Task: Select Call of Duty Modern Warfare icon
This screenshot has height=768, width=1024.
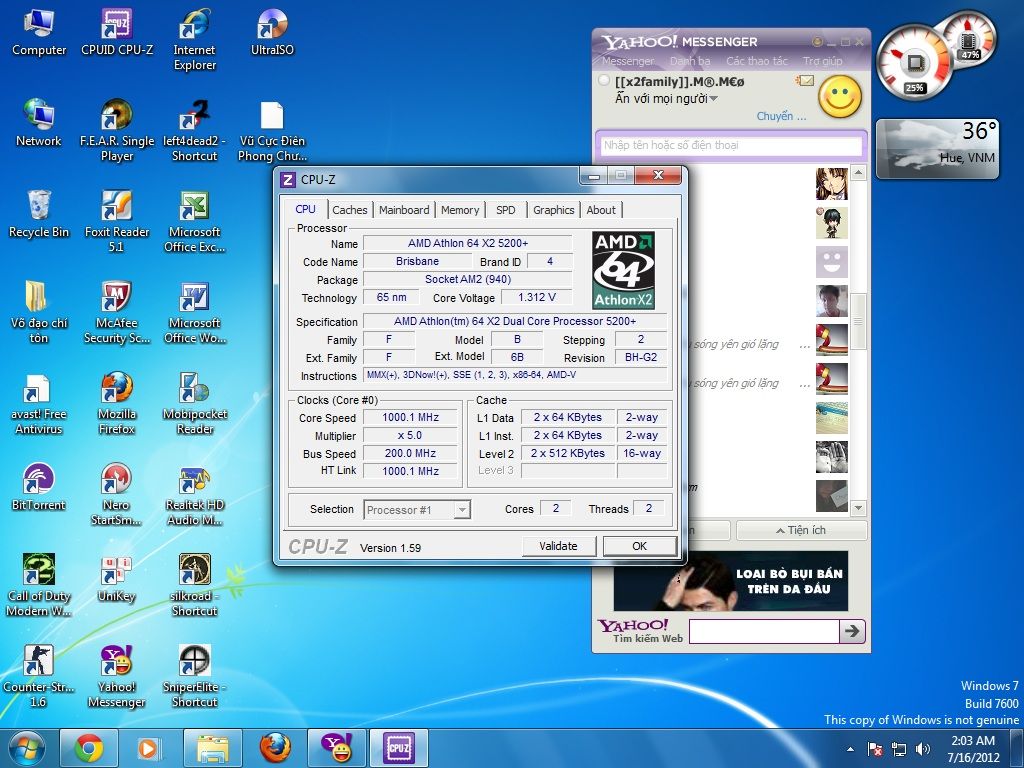Action: (39, 584)
